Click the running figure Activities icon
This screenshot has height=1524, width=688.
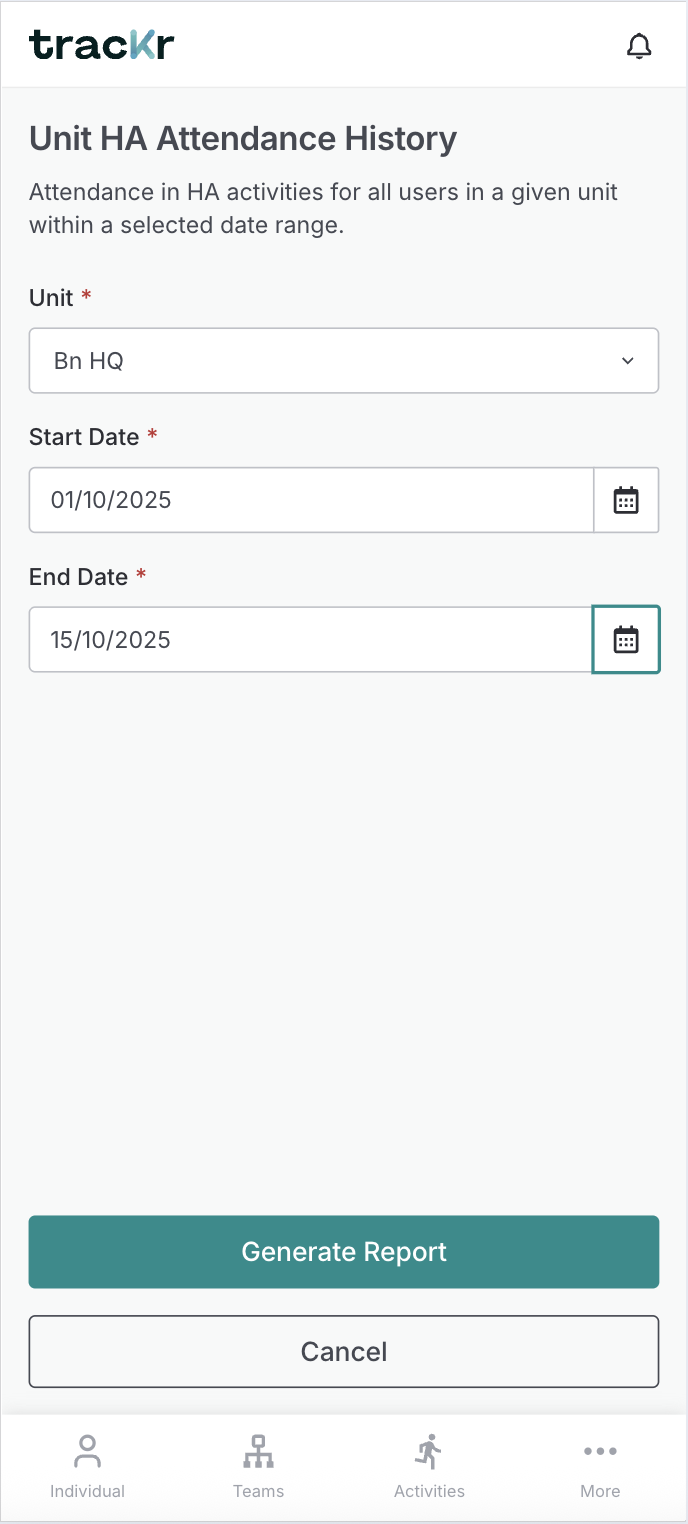429,1452
